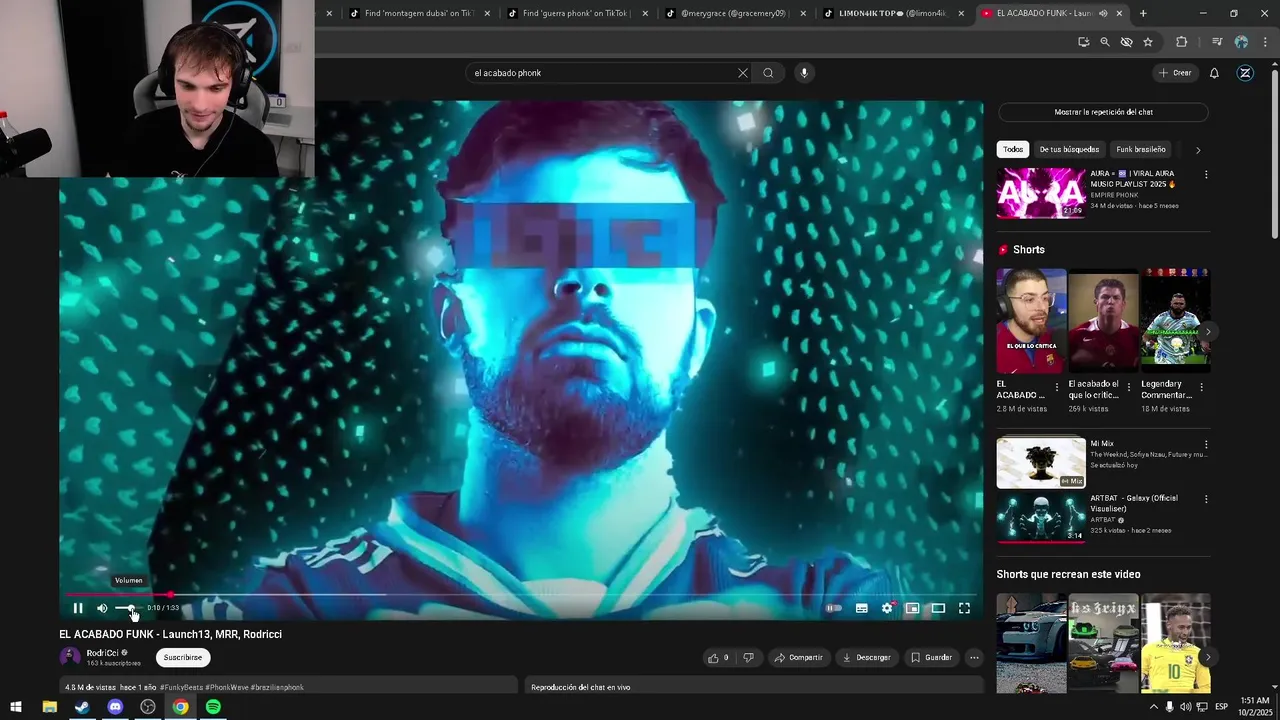Toggle subtitles with the captions icon
This screenshot has width=1280, height=720.
pyautogui.click(x=862, y=608)
